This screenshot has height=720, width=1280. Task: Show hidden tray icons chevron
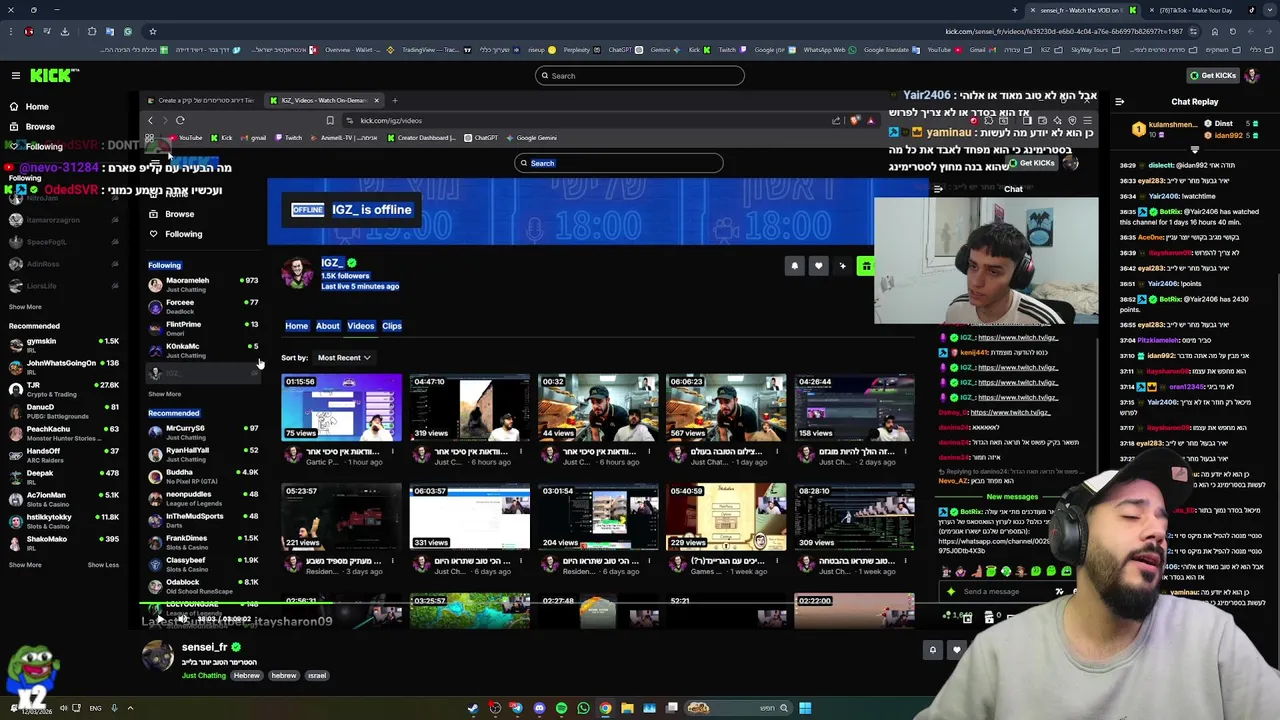click(x=130, y=708)
